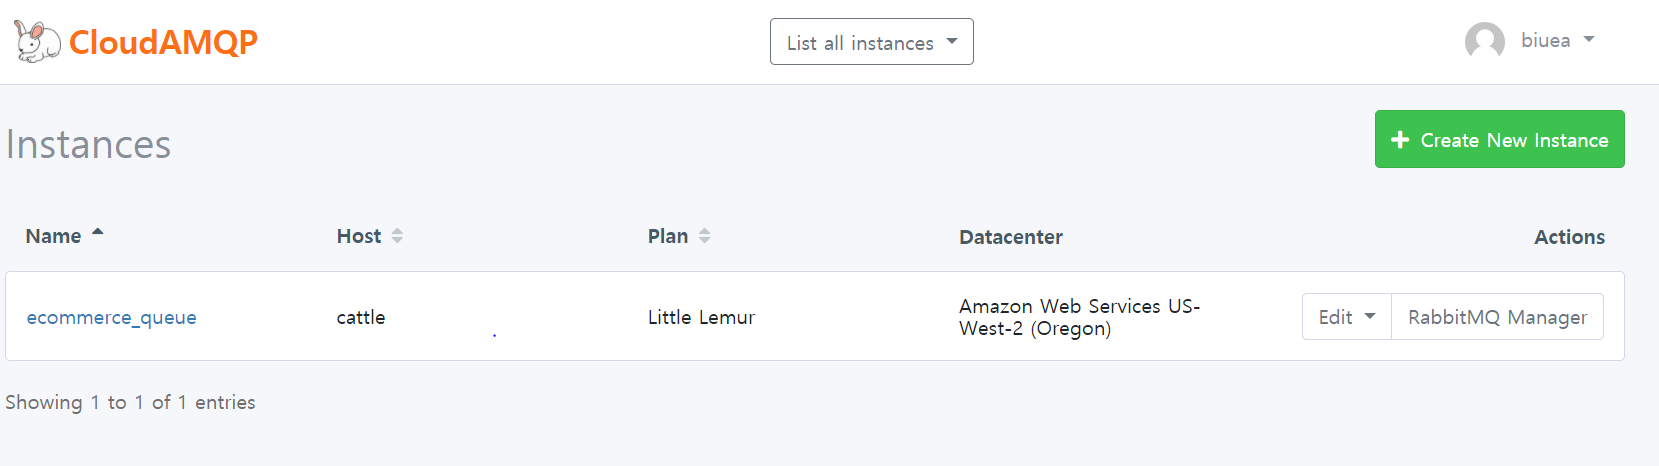Create a new instance
Viewport: 1659px width, 466px height.
[x=1500, y=139]
